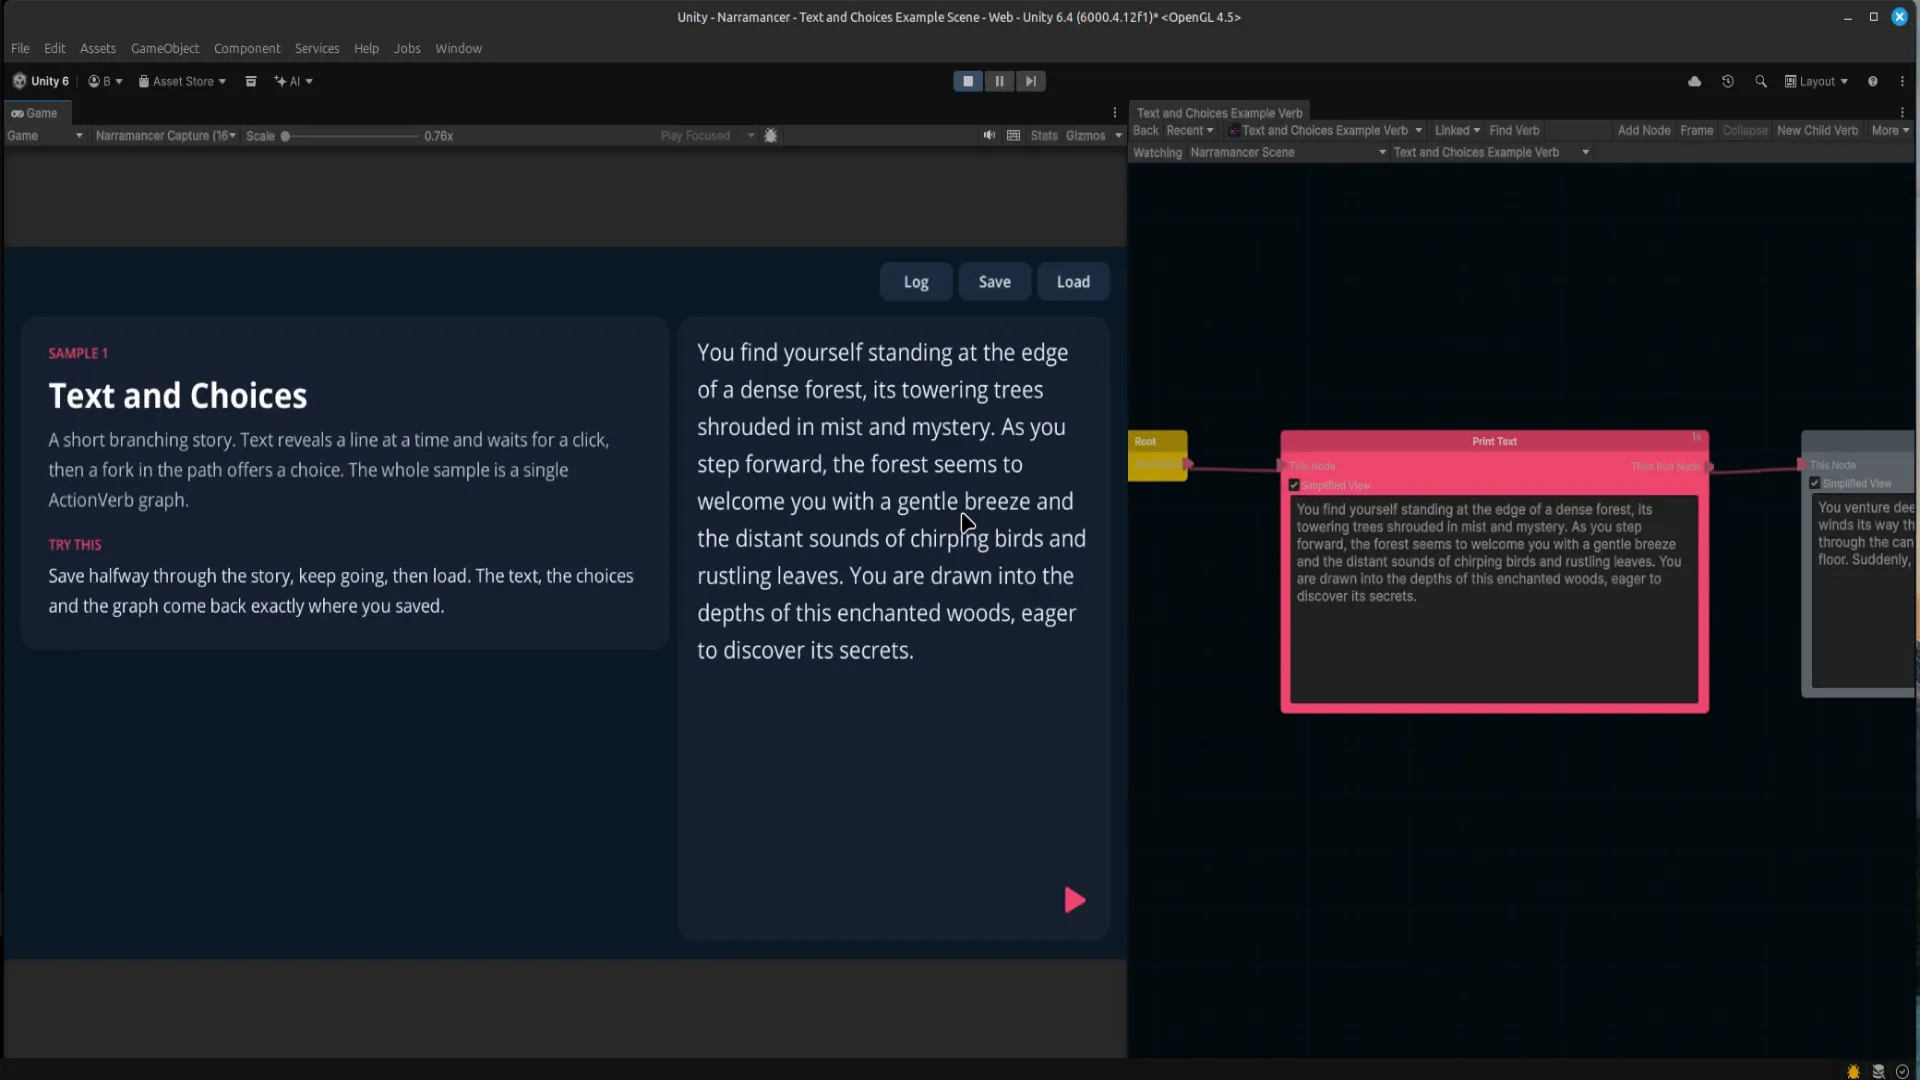Click the in-game Save button

coord(994,282)
